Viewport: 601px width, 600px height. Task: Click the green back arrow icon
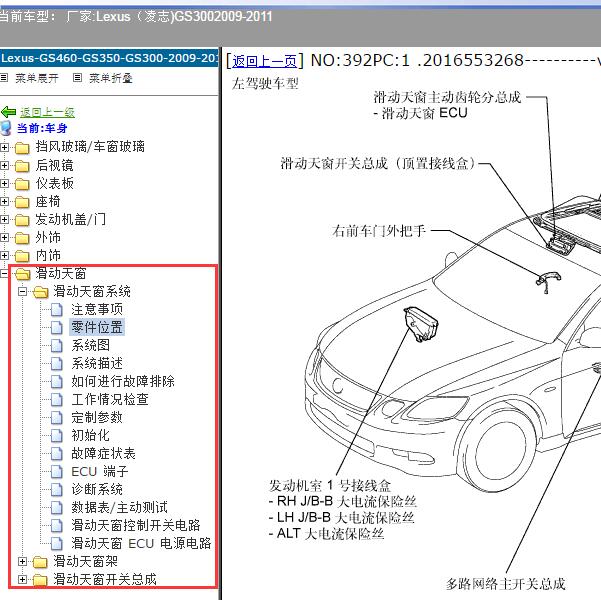(8, 112)
